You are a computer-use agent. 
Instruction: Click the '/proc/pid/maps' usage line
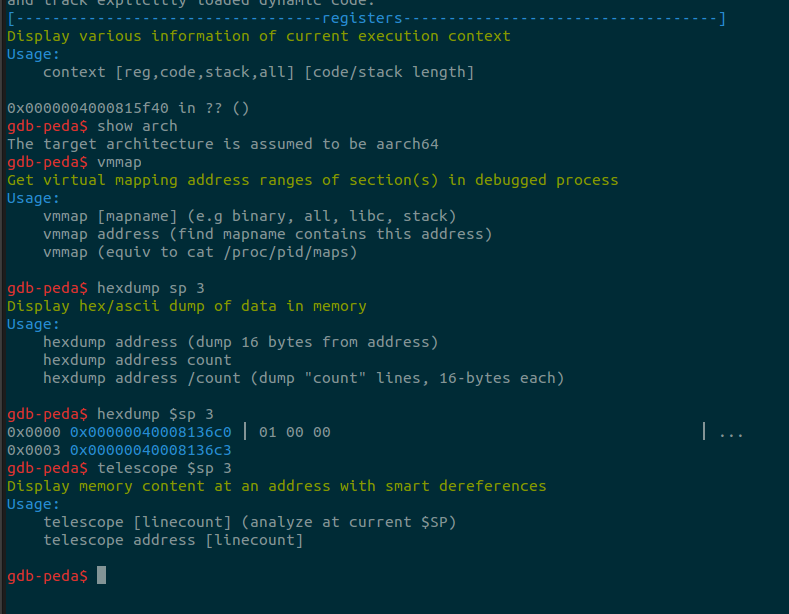click(200, 252)
